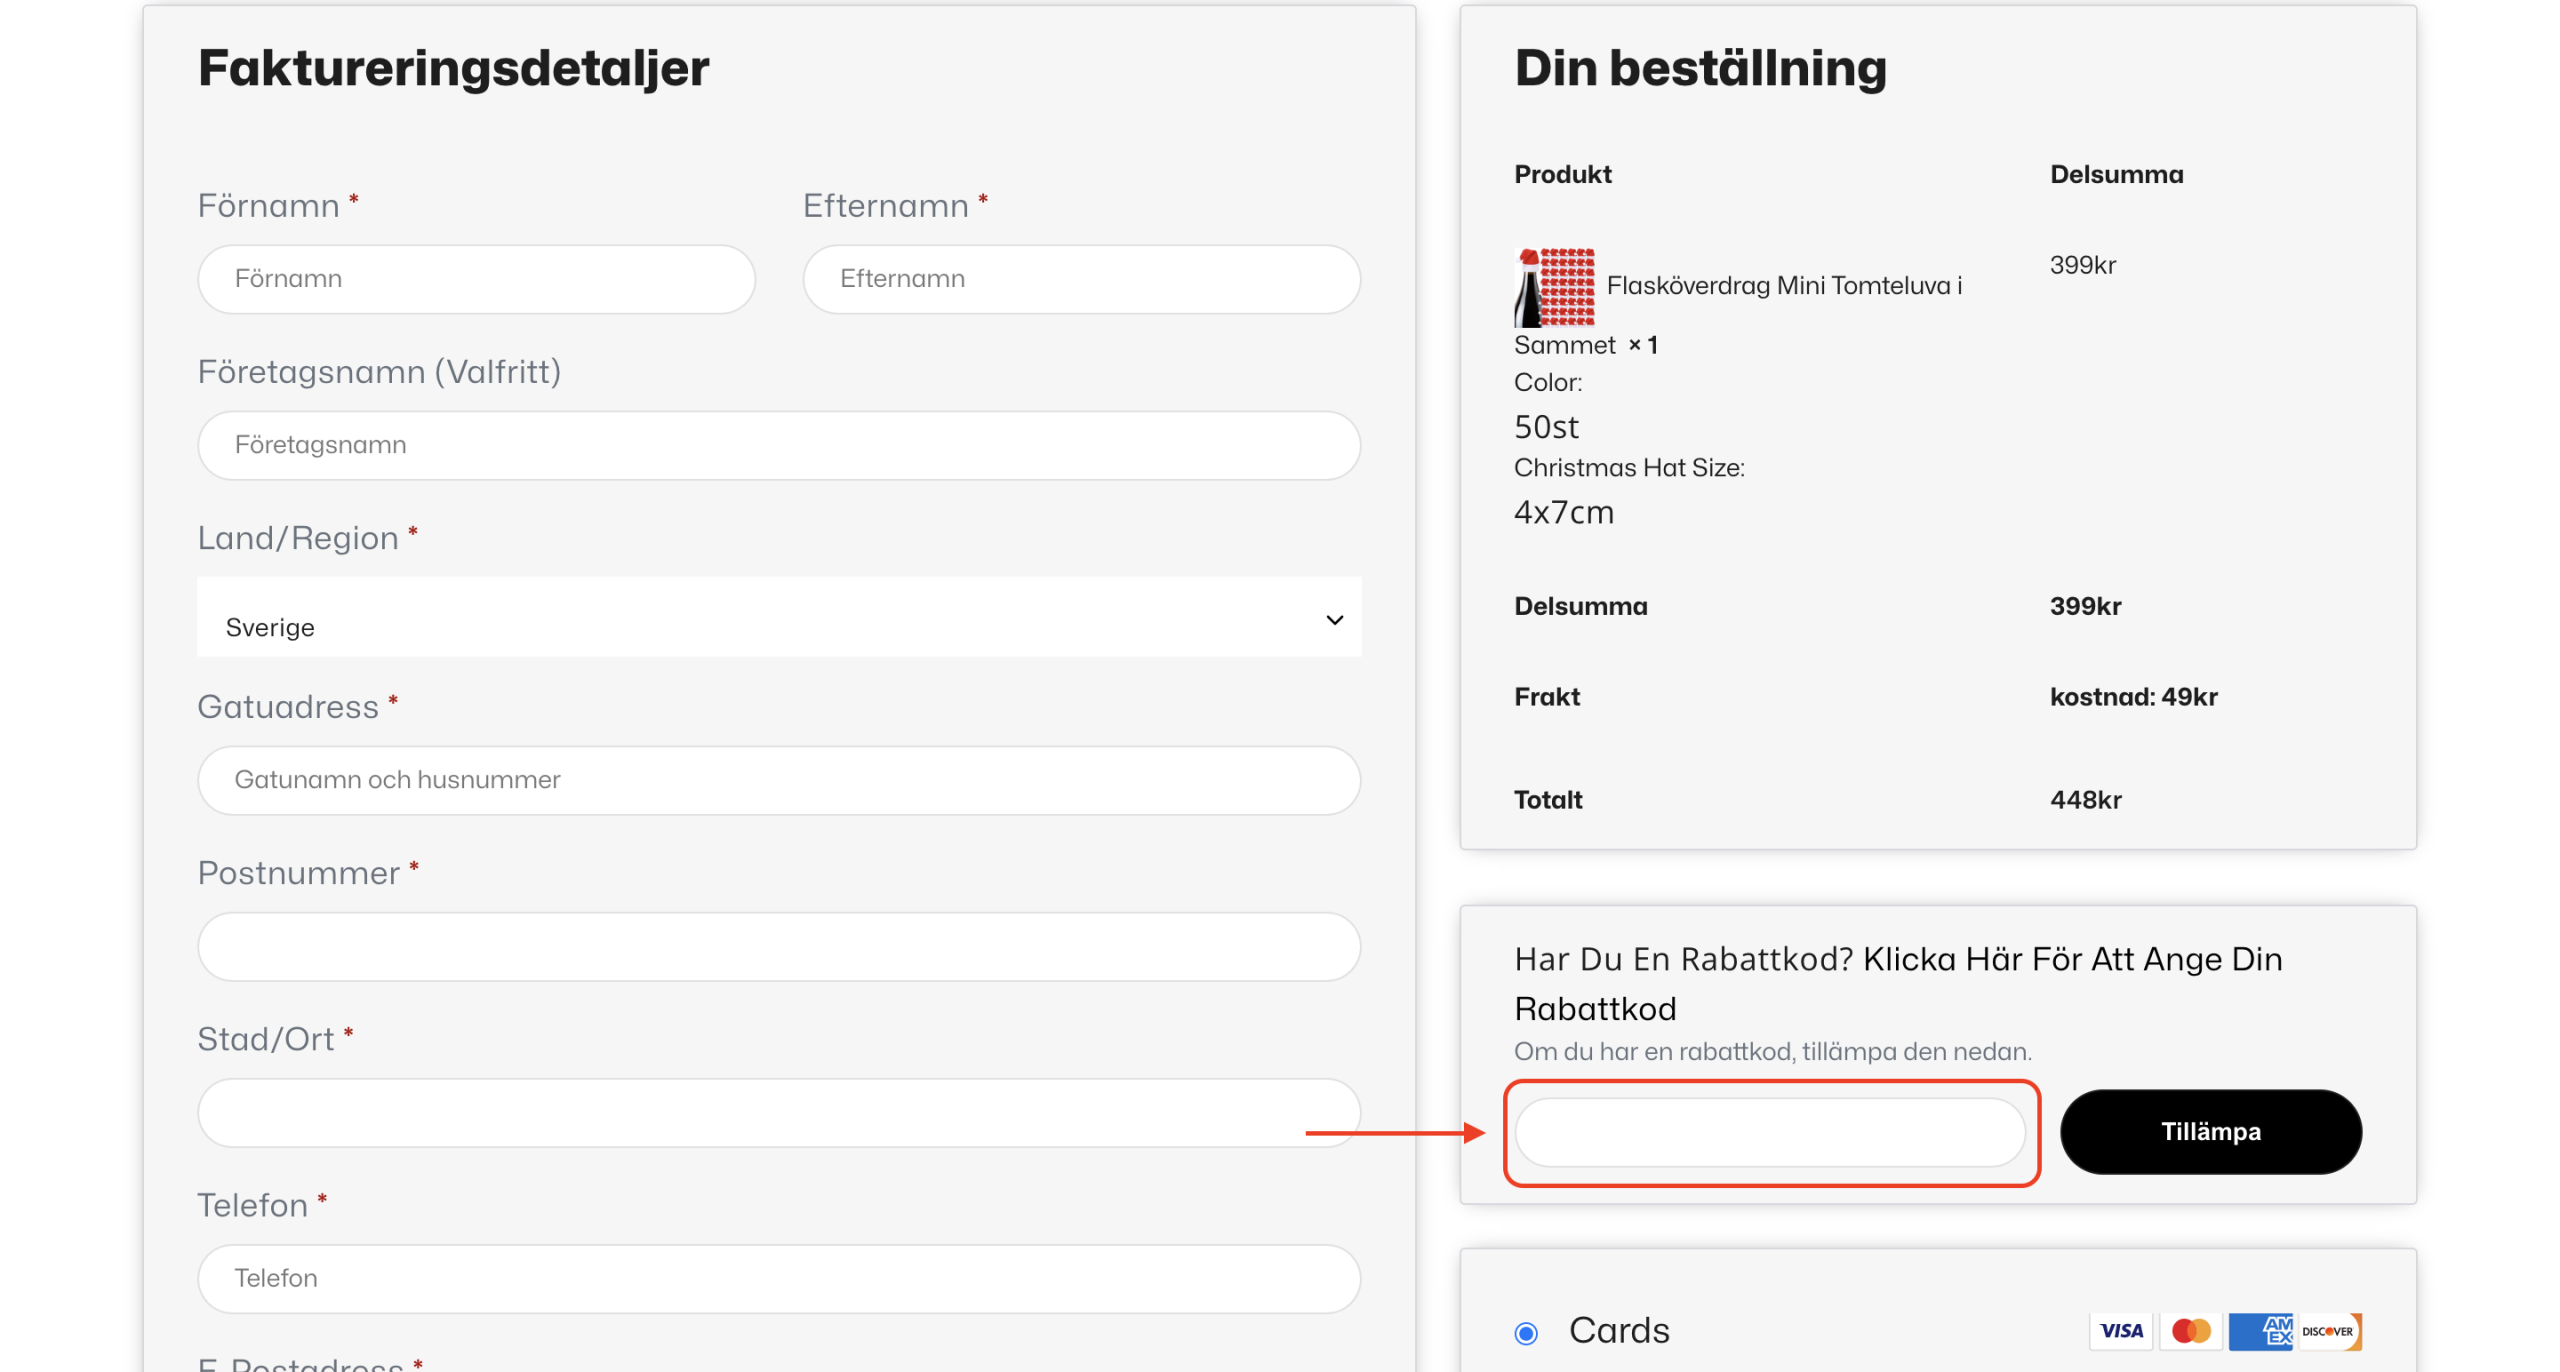Screen dimensions: 2560x1372
Task: Click the Gatuadress street input field
Action: 779,780
